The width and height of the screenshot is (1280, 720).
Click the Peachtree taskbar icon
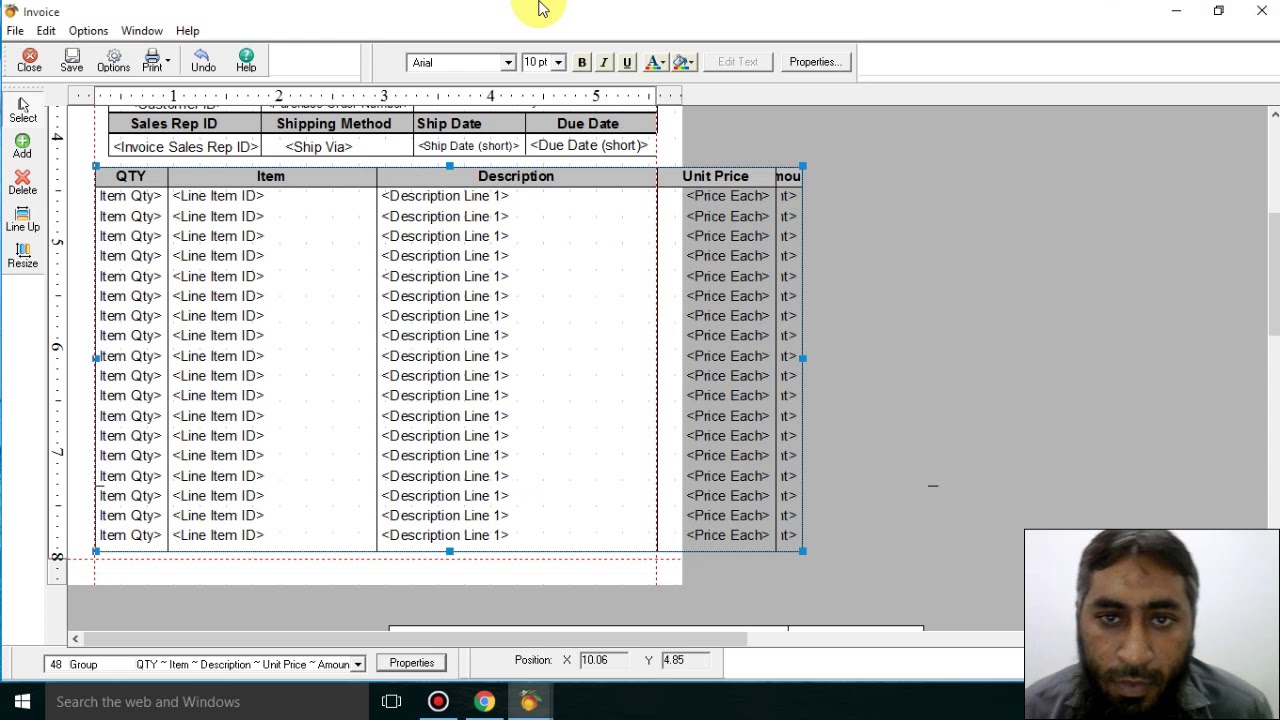(530, 702)
